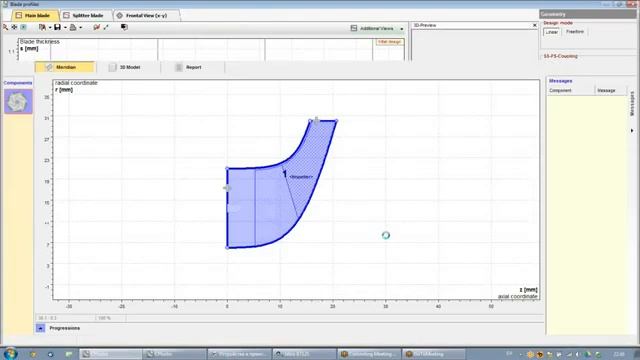
Task: Collapse Messages panel using side arrow
Action: pyautogui.click(x=632, y=131)
